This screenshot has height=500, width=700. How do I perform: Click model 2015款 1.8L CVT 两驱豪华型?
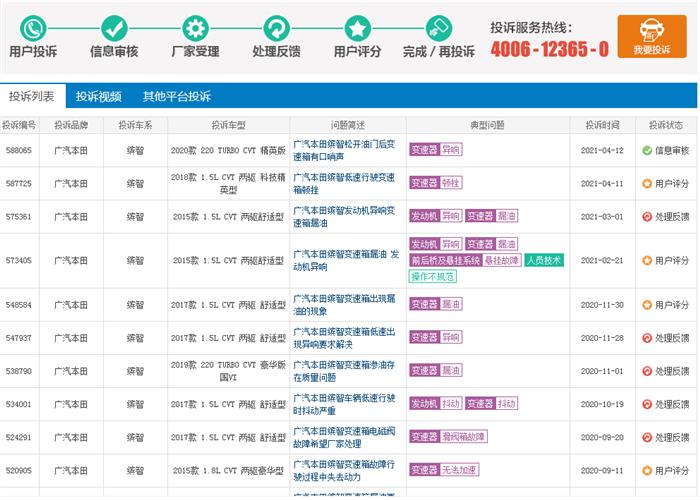[228, 471]
